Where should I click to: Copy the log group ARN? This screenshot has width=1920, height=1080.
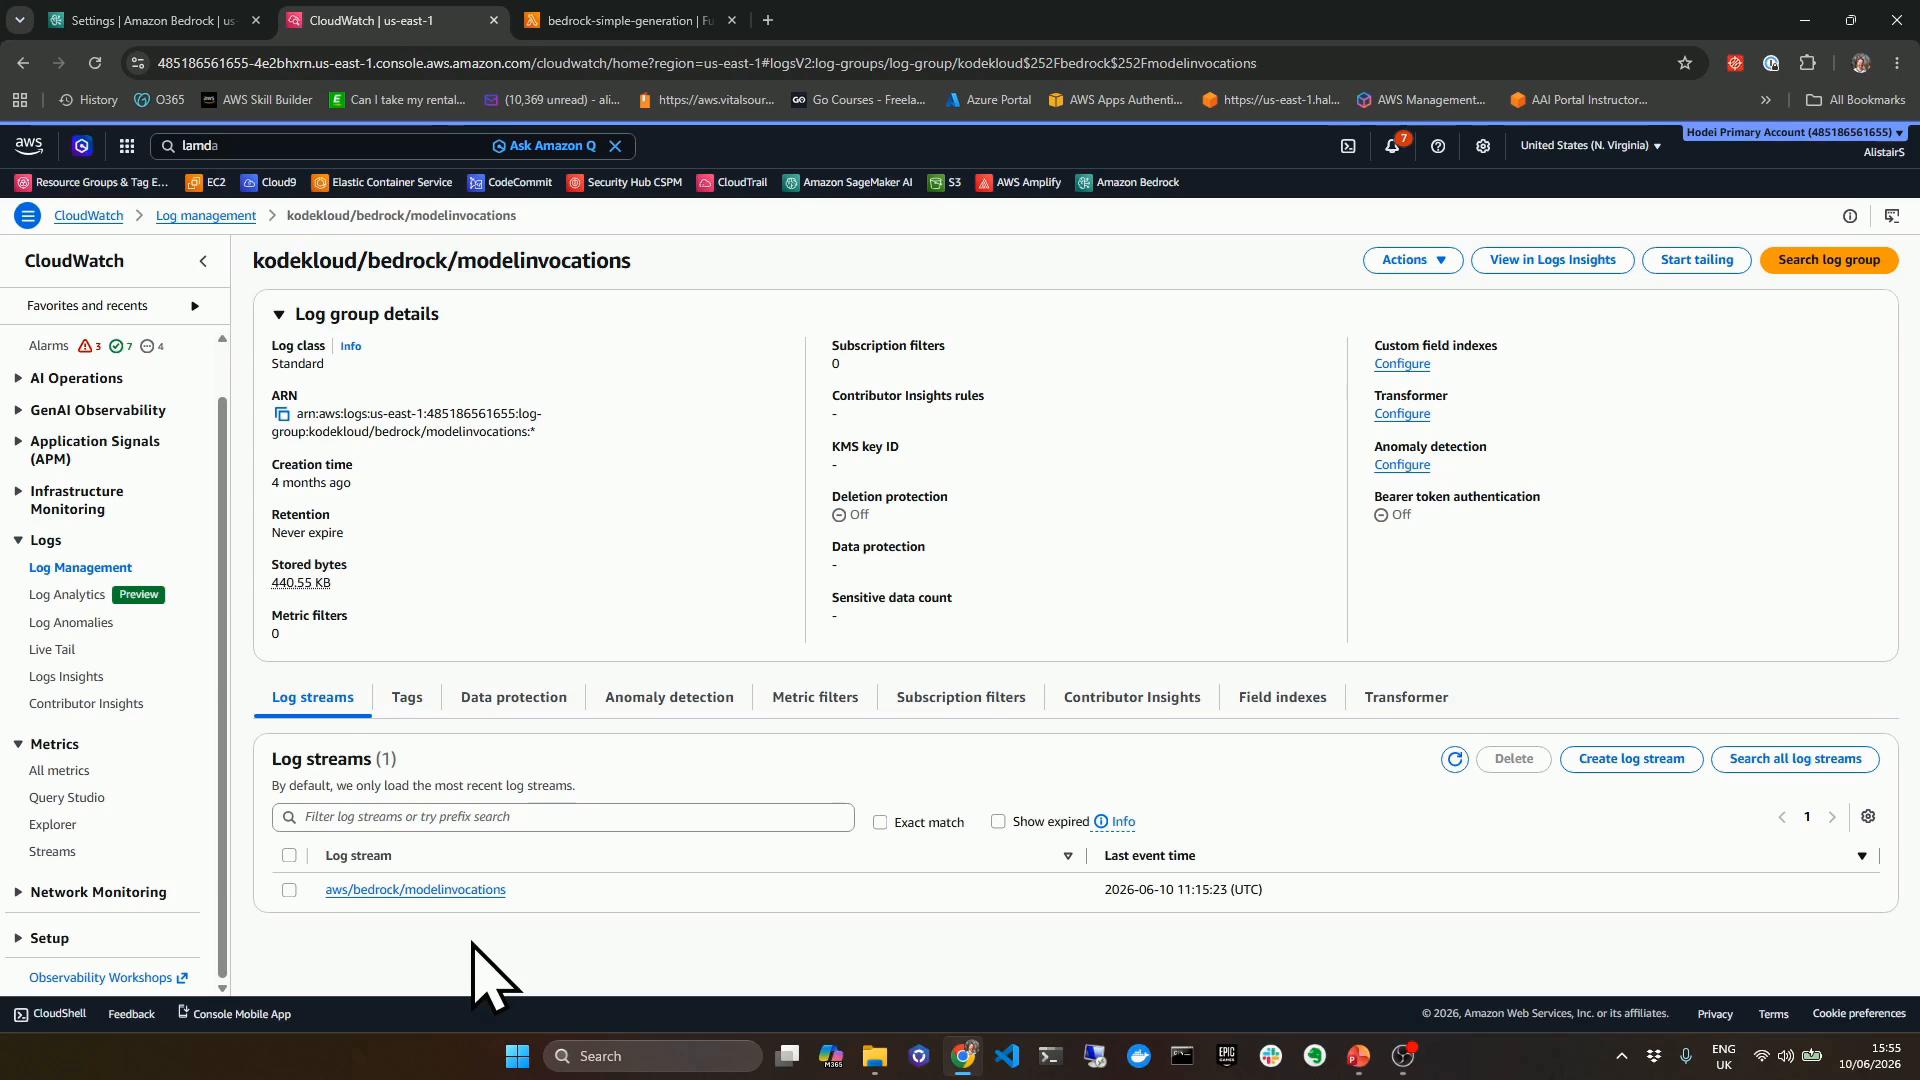282,414
